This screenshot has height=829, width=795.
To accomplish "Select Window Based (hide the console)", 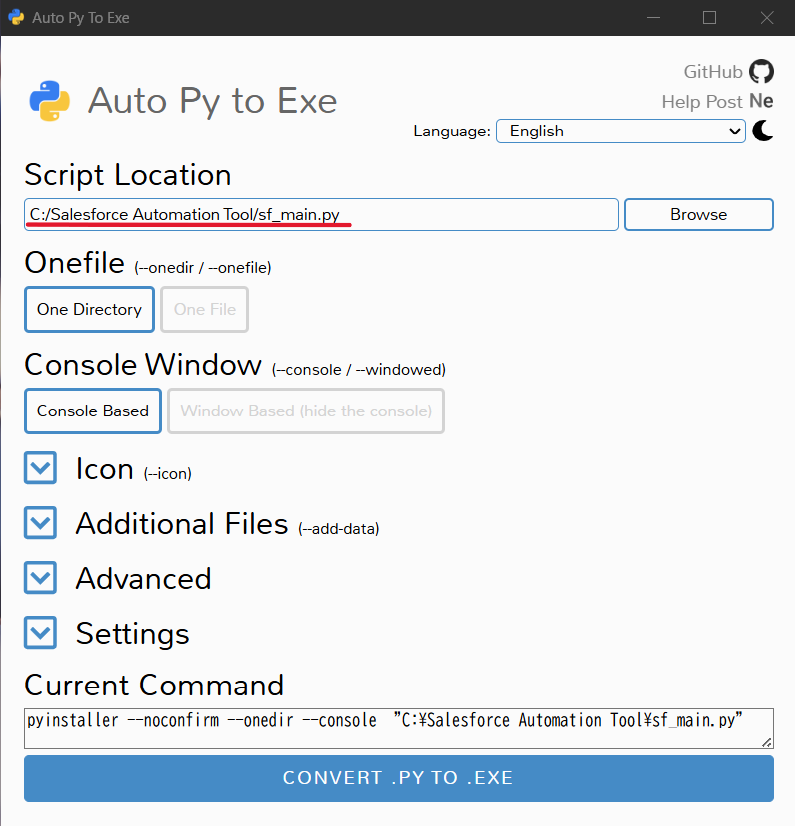I will 306,411.
